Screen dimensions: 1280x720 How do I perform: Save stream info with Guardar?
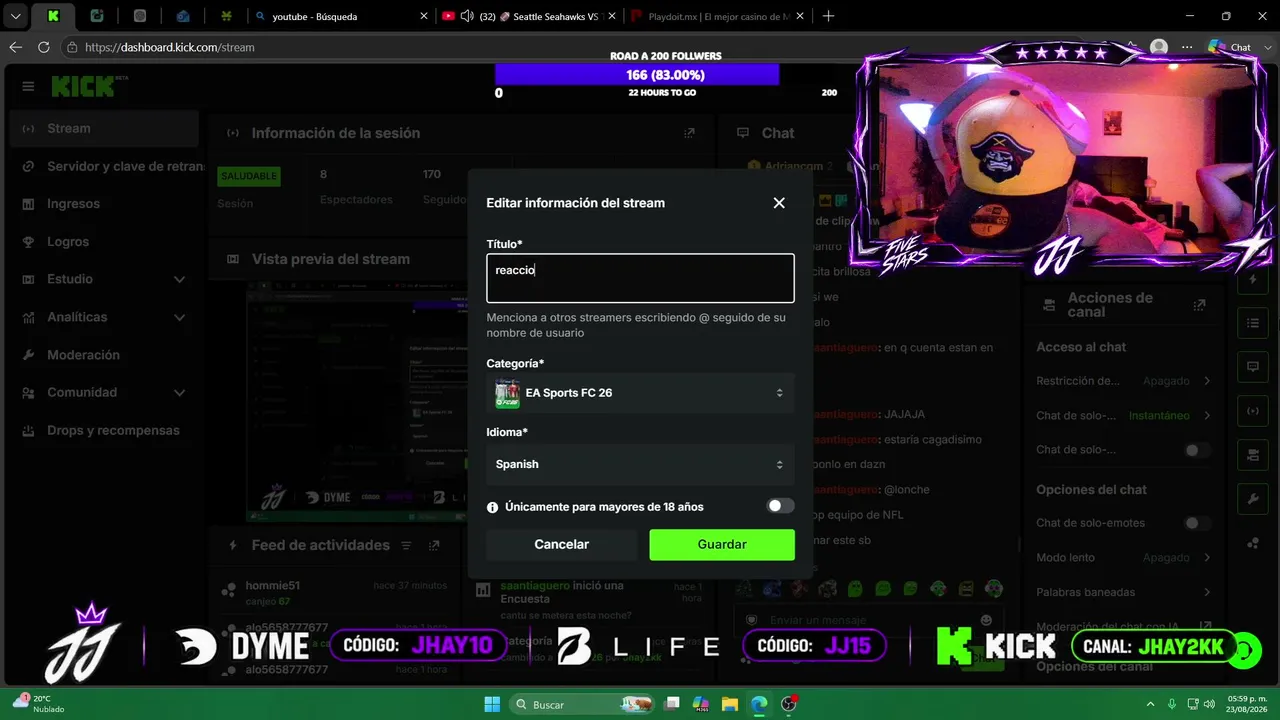722,544
